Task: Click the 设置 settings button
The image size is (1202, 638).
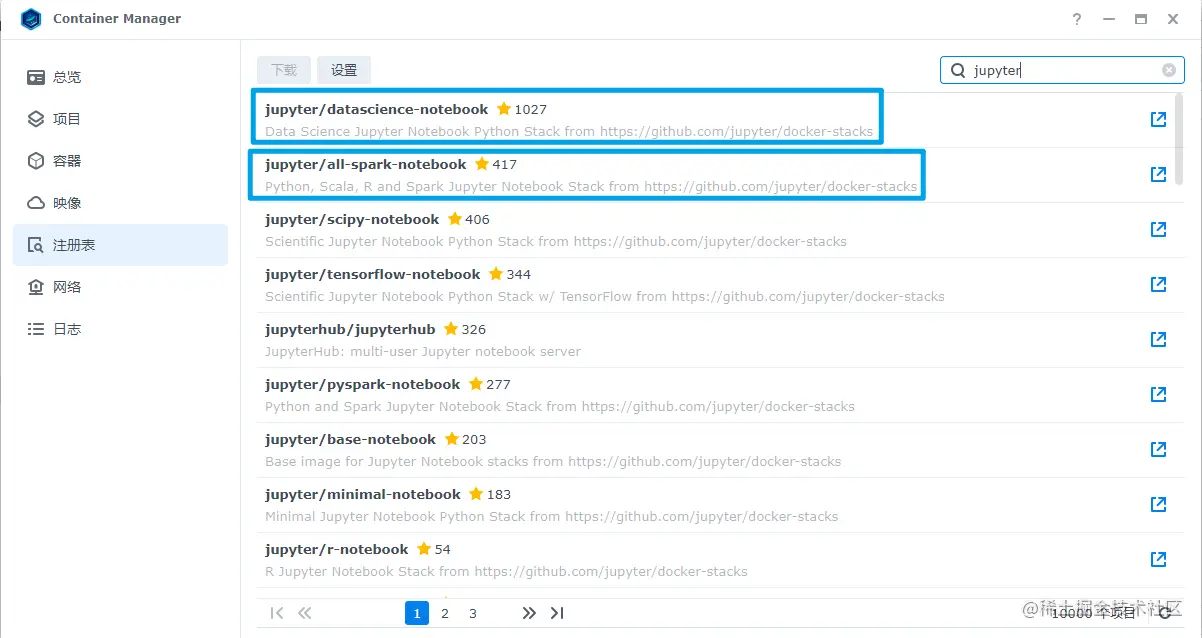Action: tap(344, 70)
